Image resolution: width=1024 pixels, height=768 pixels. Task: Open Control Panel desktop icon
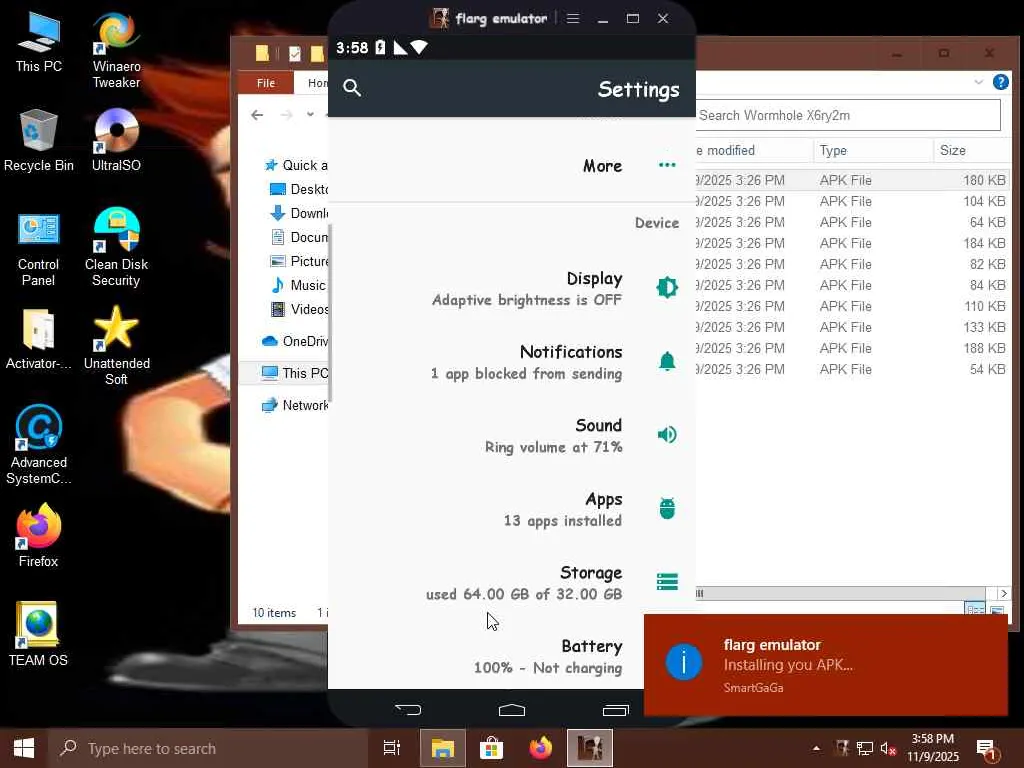[39, 249]
